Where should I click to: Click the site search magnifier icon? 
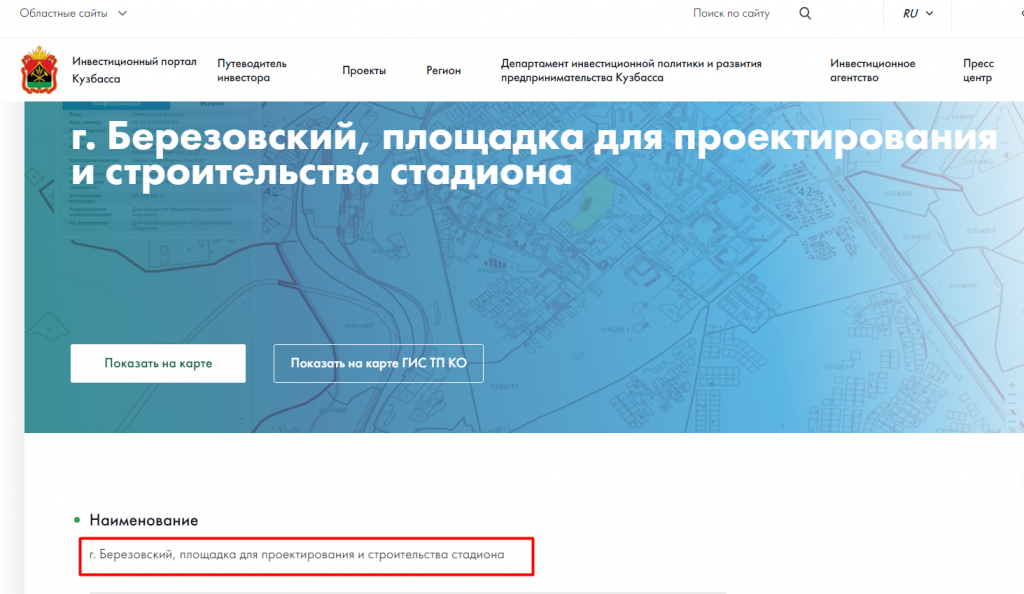(805, 13)
